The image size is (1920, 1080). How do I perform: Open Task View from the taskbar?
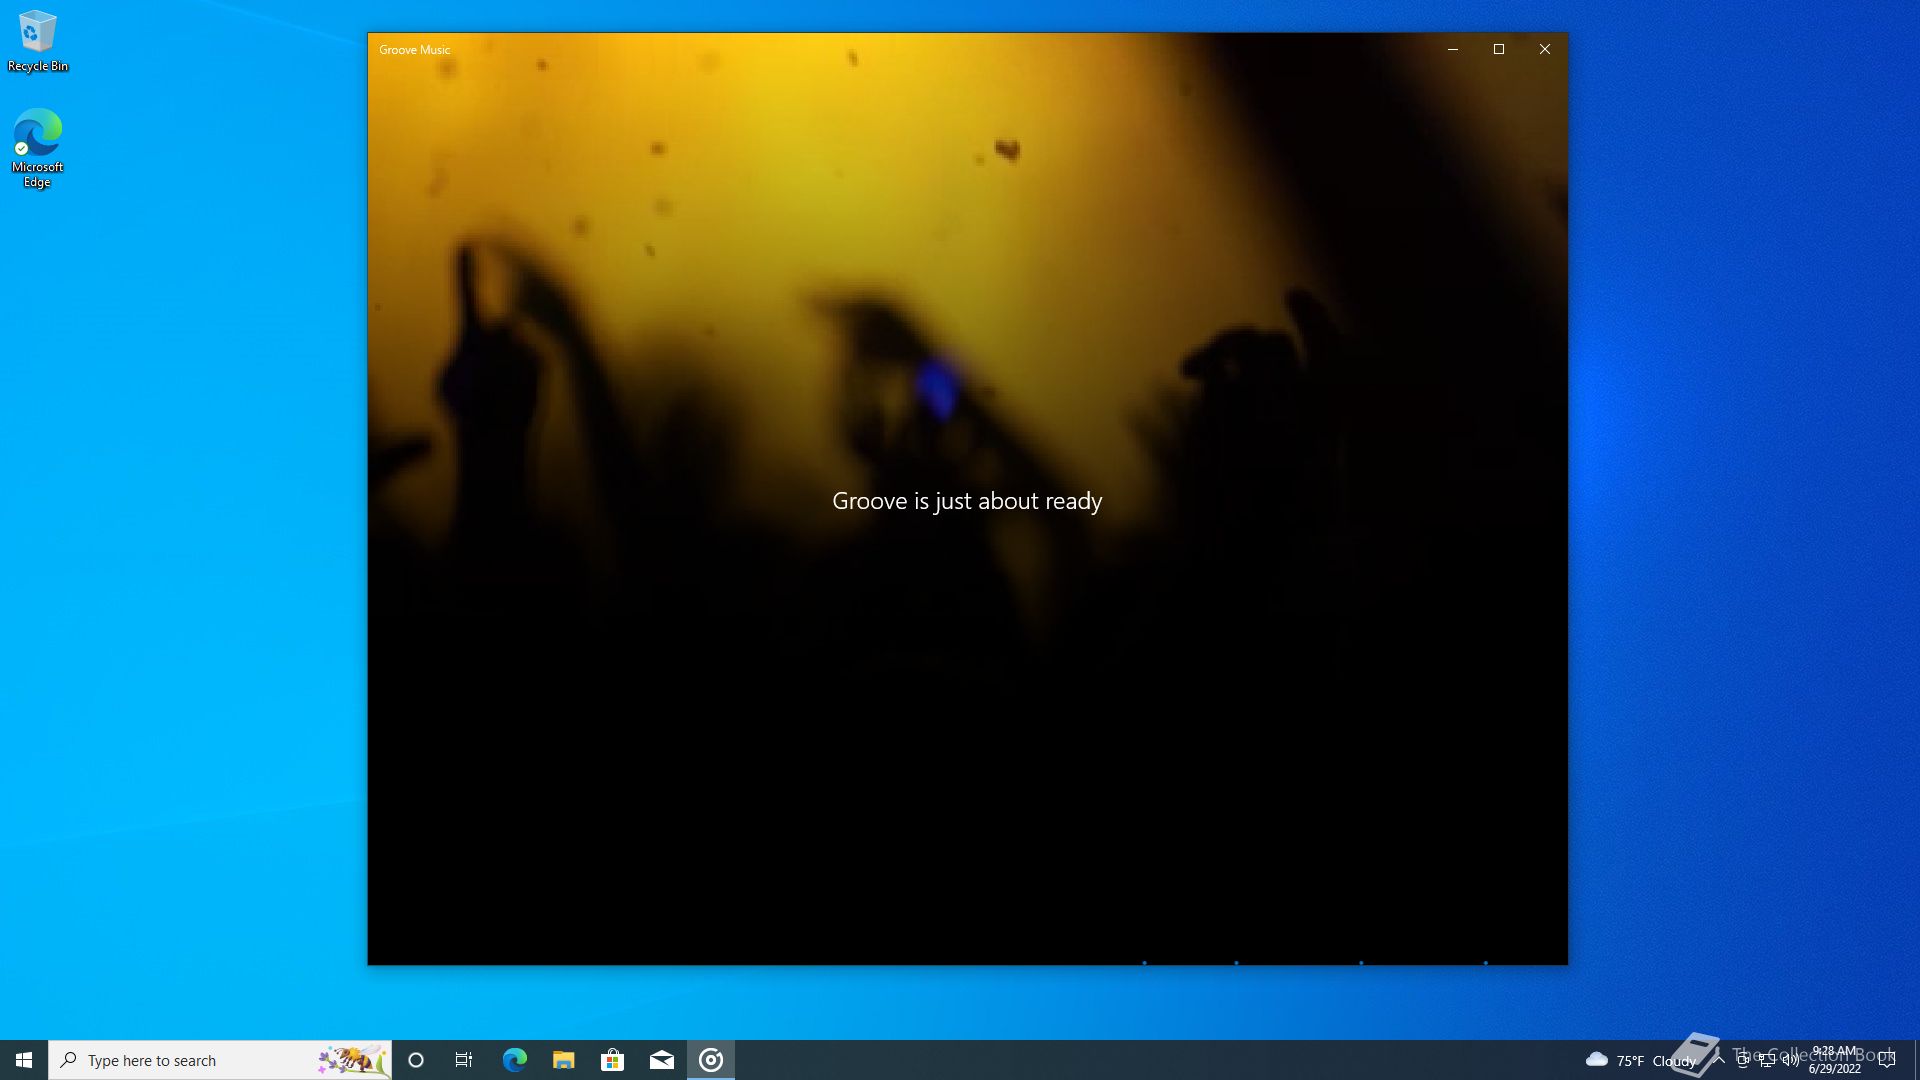[x=464, y=1060]
